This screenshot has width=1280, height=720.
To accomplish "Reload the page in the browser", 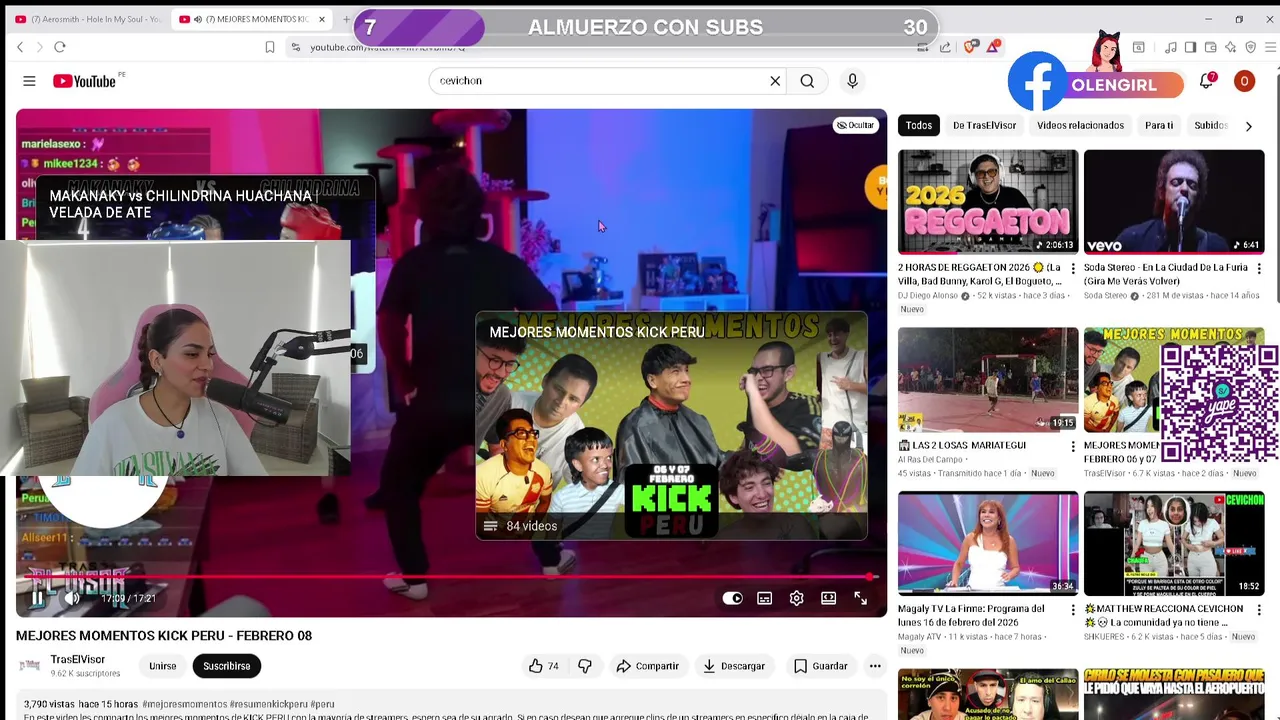I will pyautogui.click(x=60, y=47).
